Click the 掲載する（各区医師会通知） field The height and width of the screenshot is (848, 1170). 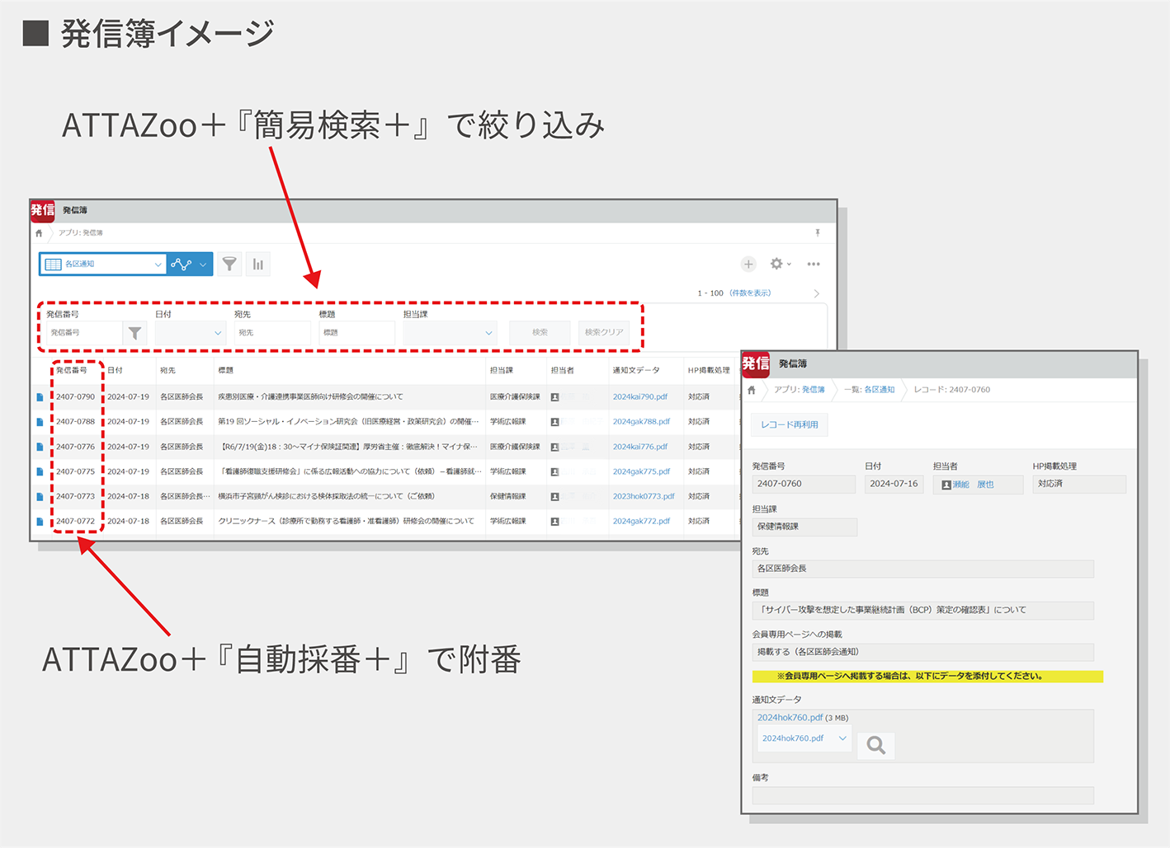pyautogui.click(x=923, y=652)
